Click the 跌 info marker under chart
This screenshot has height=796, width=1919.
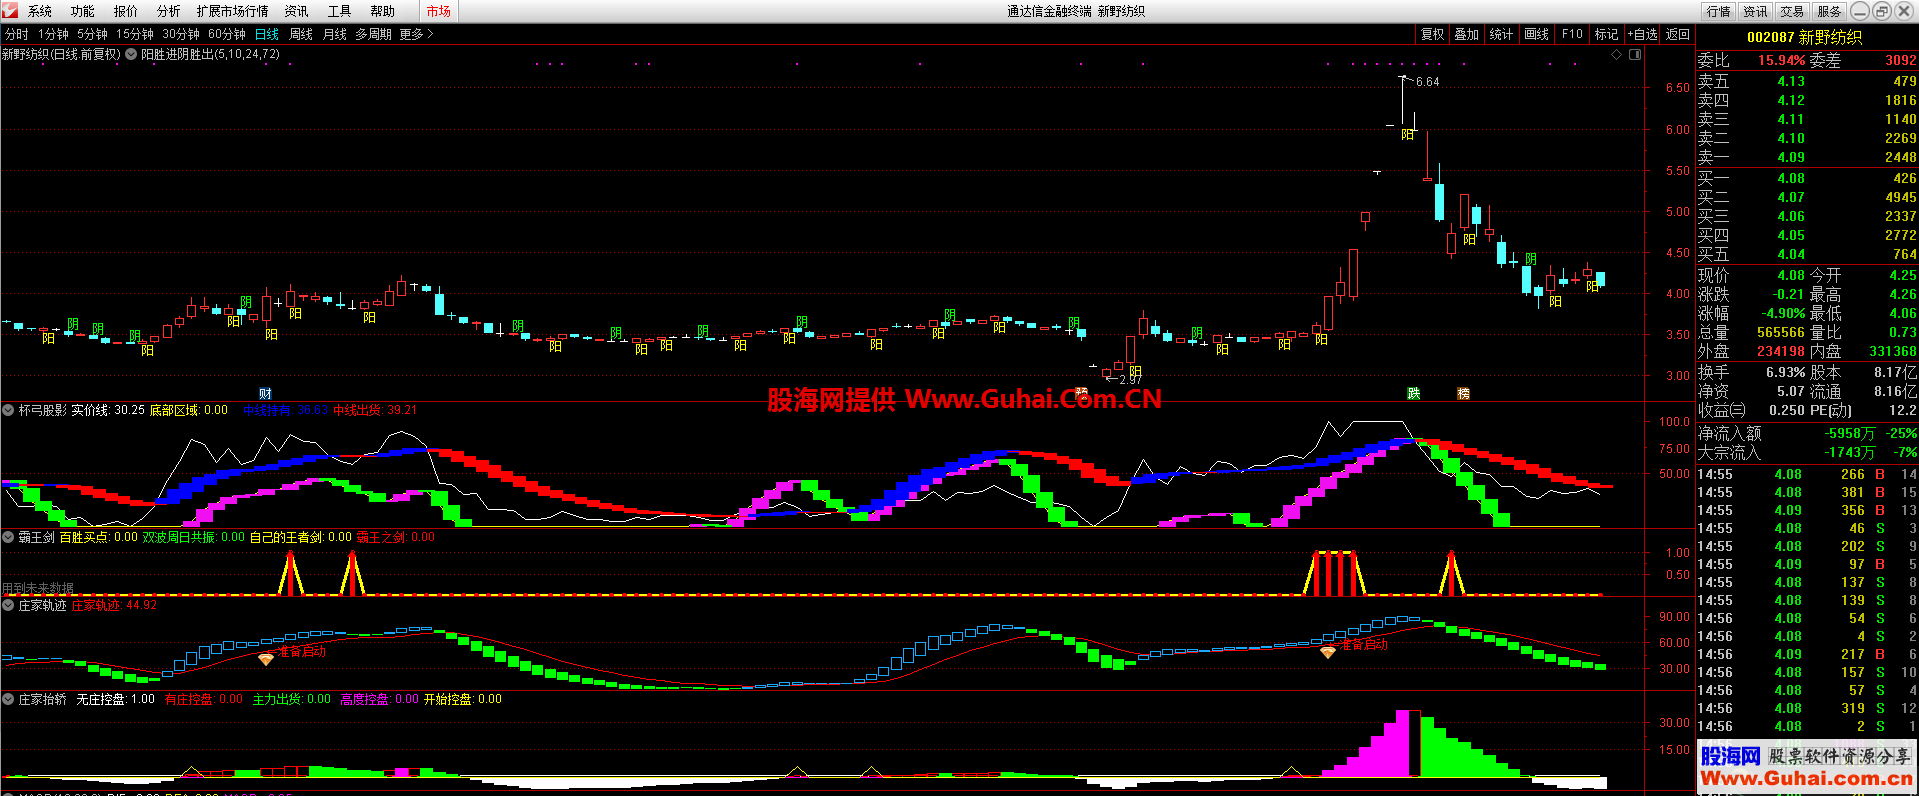click(x=1413, y=394)
